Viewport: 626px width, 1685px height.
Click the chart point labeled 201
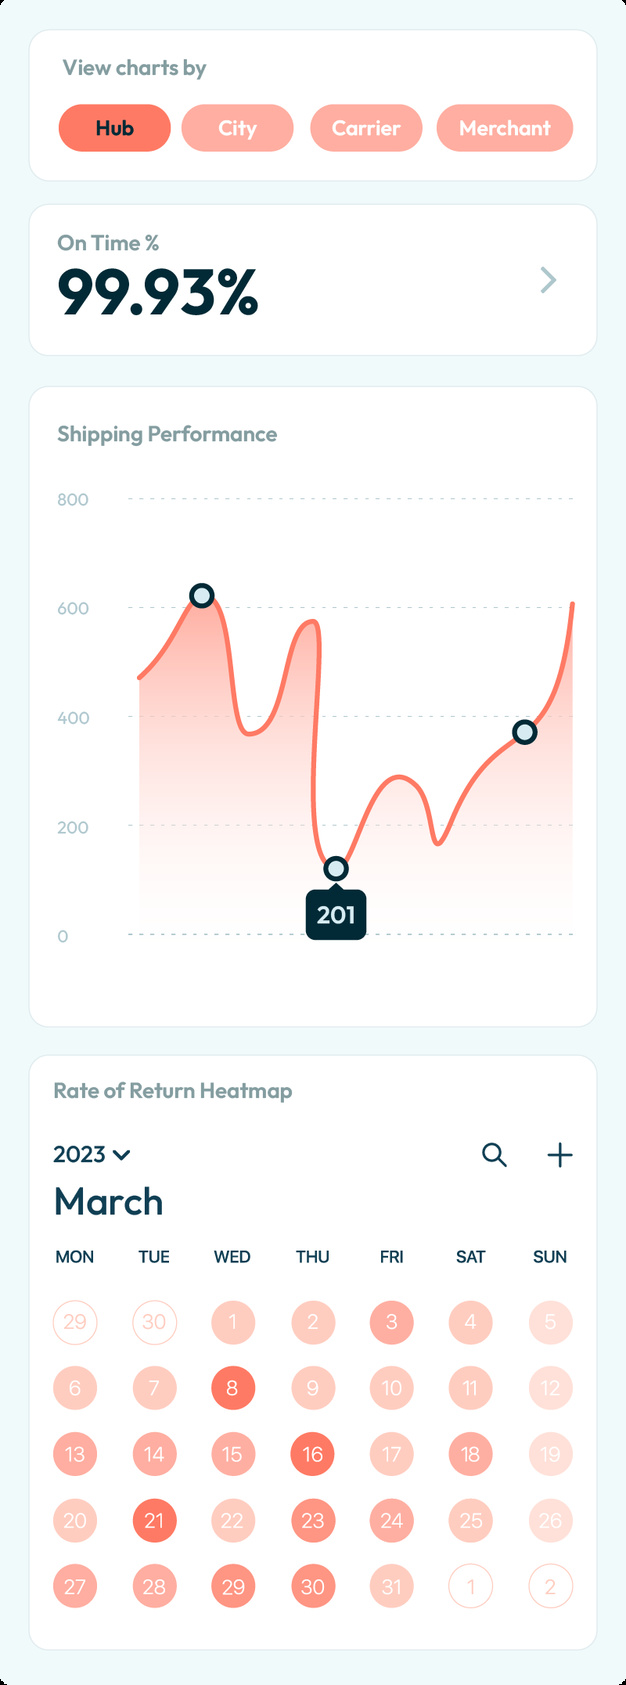(x=336, y=869)
